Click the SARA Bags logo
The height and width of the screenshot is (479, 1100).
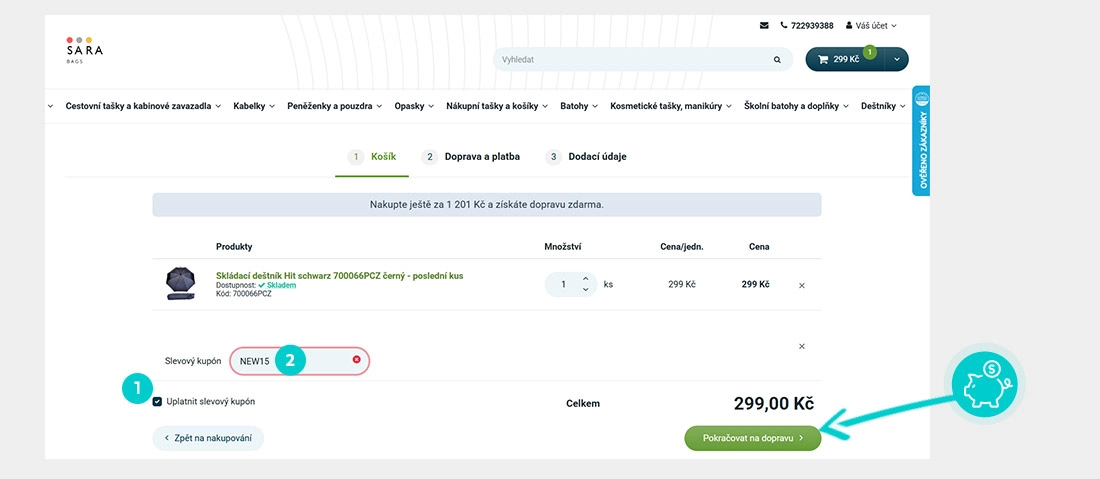[84, 50]
